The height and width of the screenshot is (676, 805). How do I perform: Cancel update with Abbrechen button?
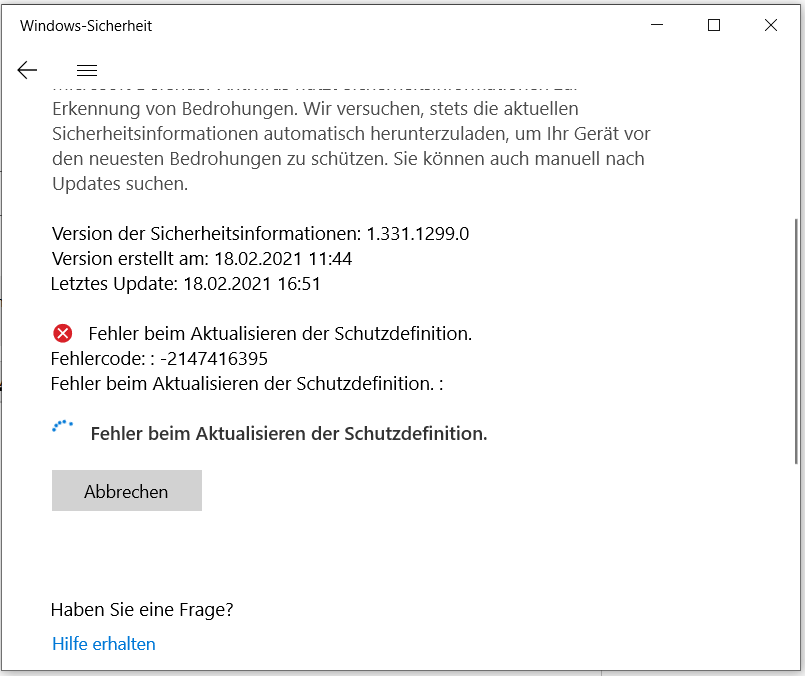(127, 491)
